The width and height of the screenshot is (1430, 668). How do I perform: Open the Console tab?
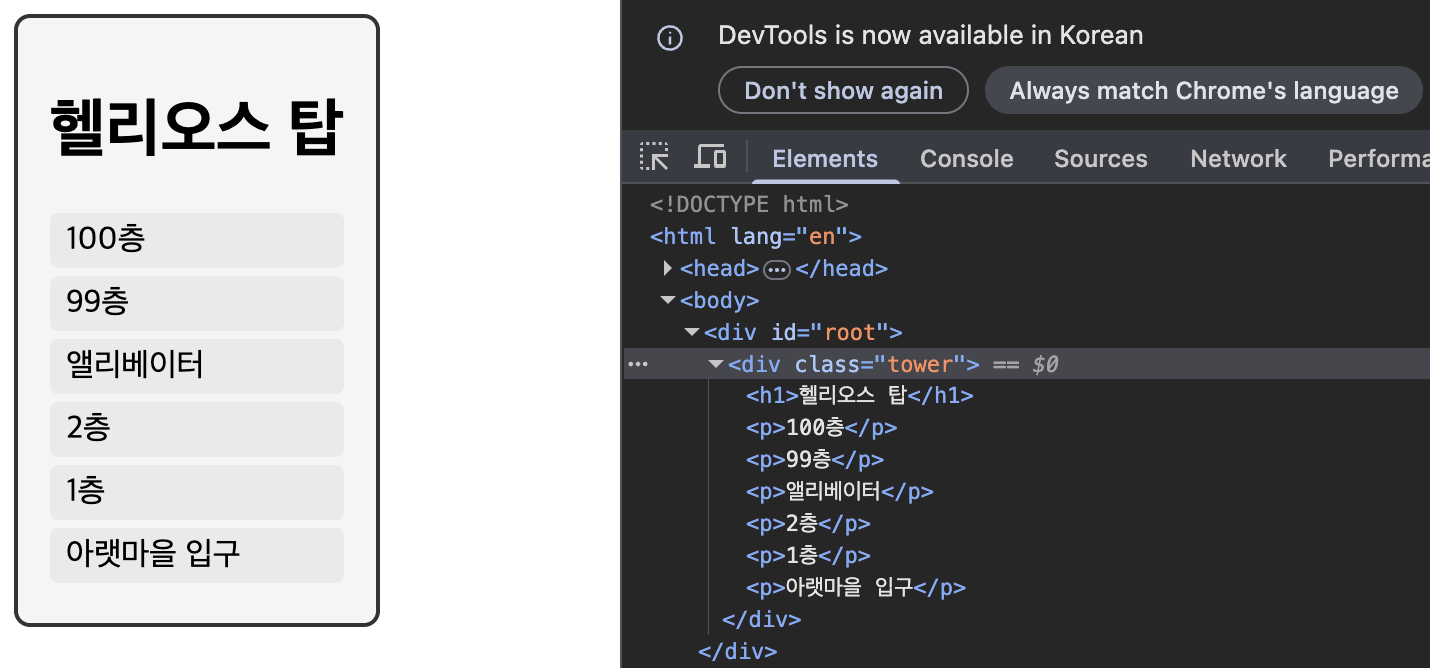point(967,159)
